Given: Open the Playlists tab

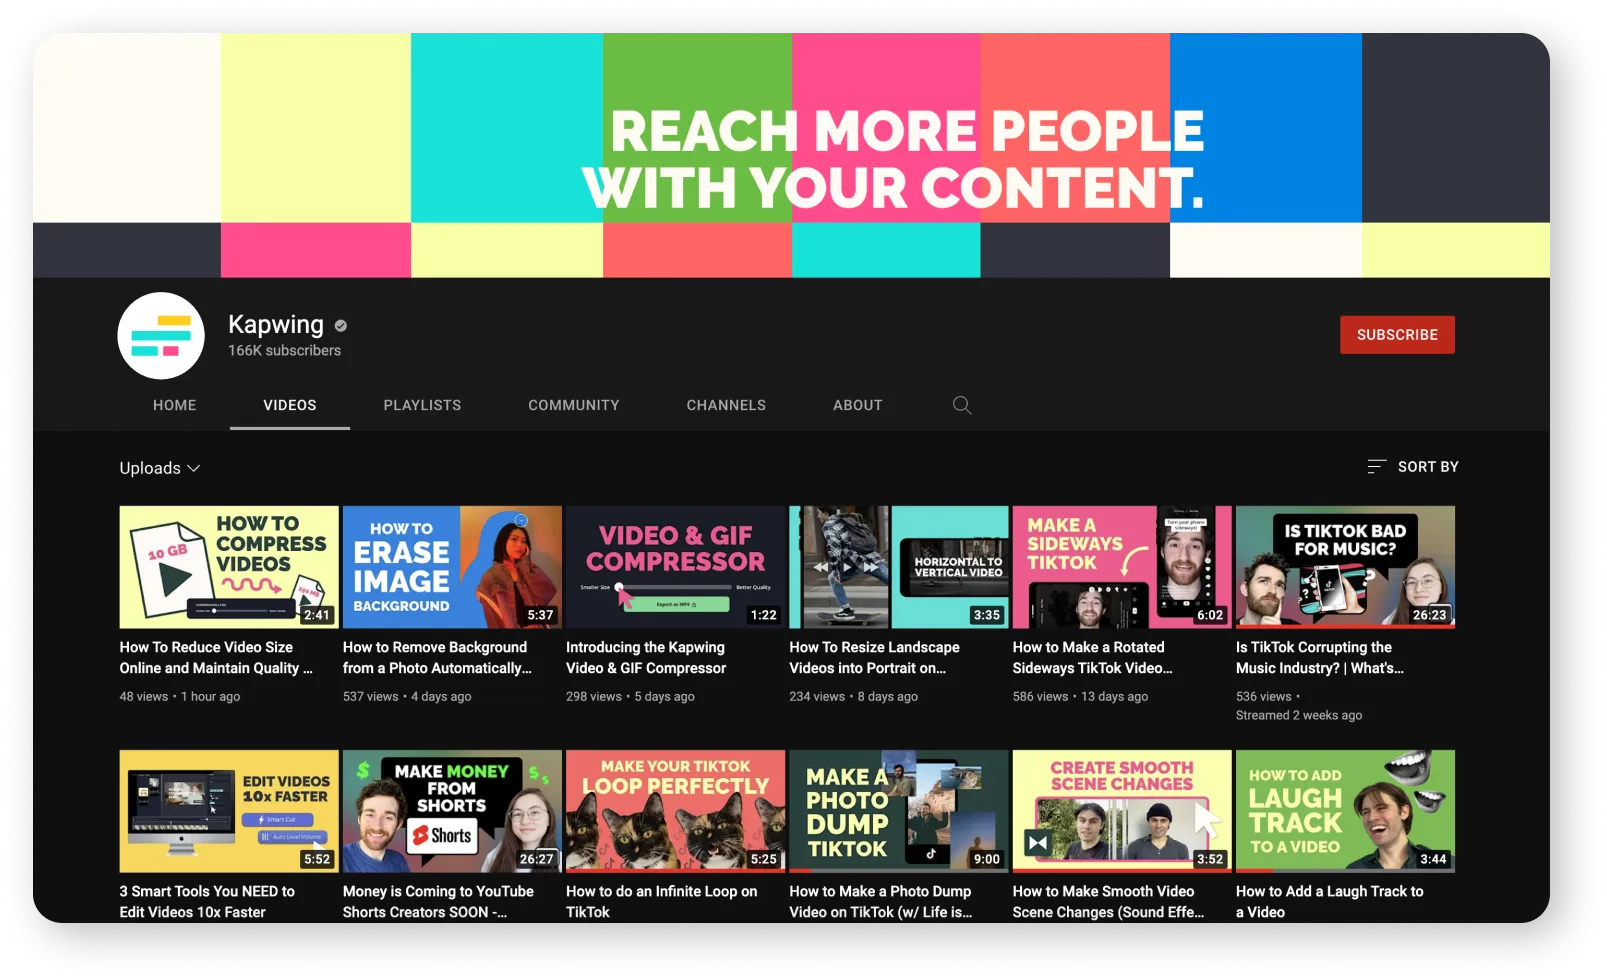Looking at the screenshot, I should tap(422, 405).
